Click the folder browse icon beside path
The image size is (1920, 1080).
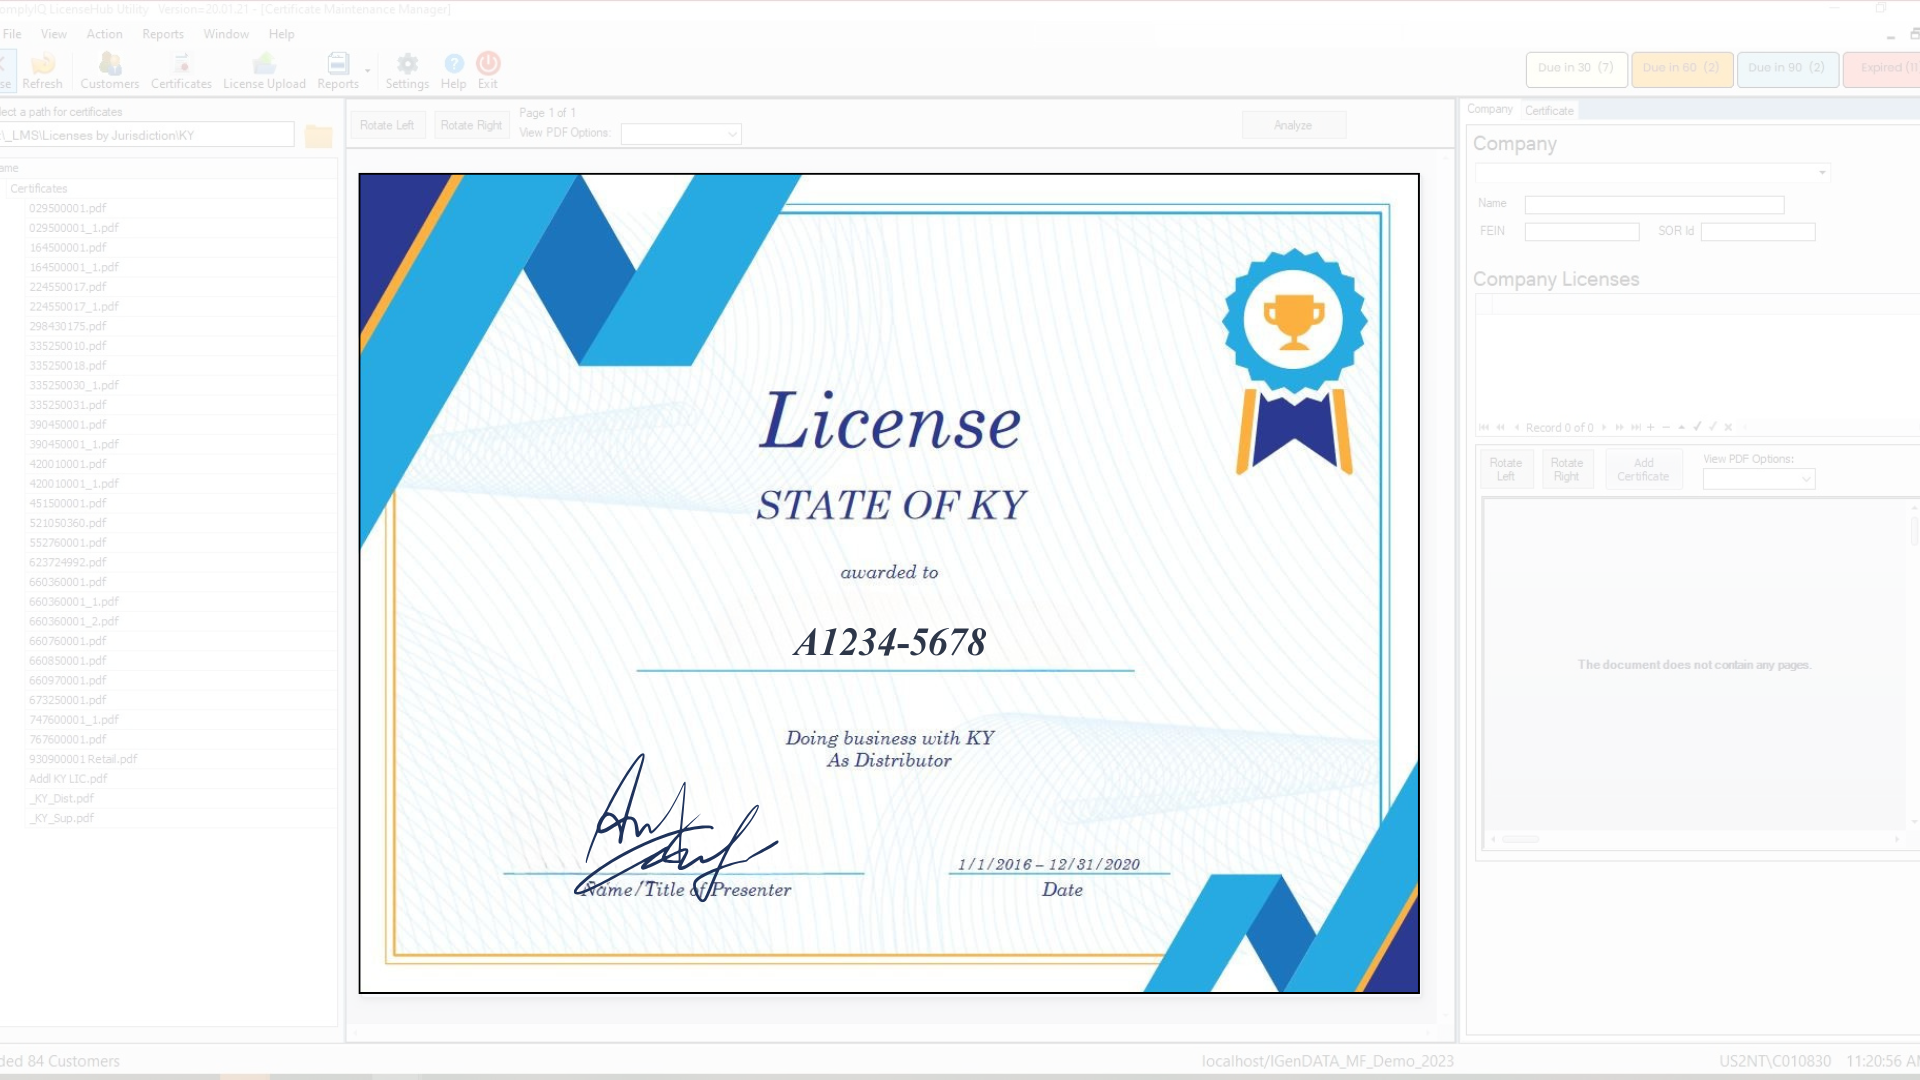[318, 136]
